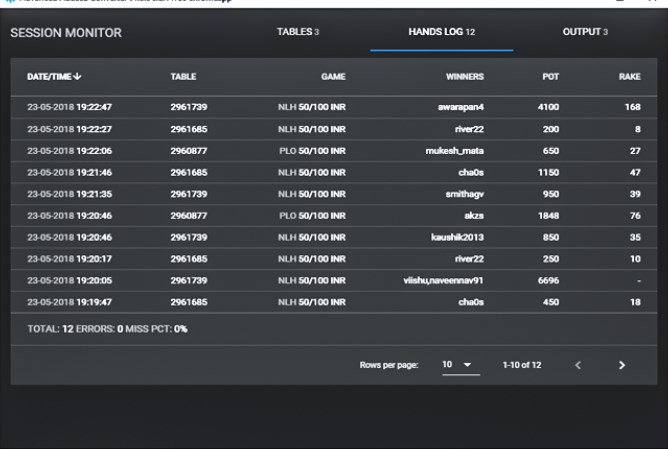This screenshot has width=668, height=449.
Task: Sort by the Game column header
Action: coord(333,77)
